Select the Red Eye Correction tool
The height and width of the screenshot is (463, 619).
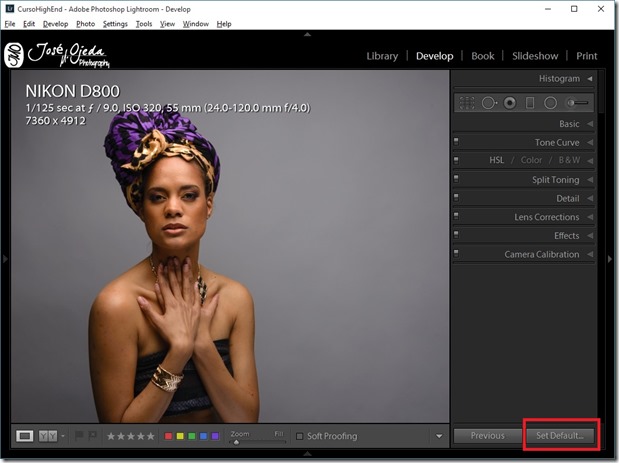point(510,103)
